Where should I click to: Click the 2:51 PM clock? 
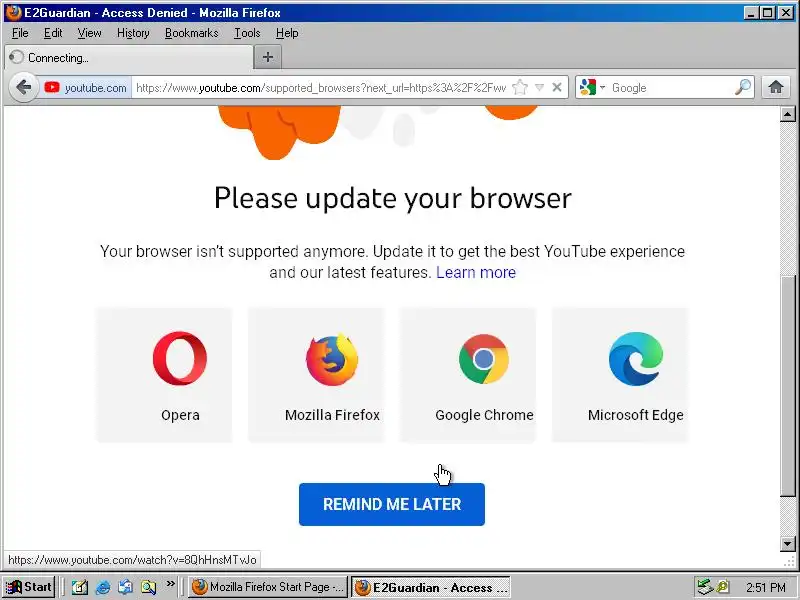[765, 587]
